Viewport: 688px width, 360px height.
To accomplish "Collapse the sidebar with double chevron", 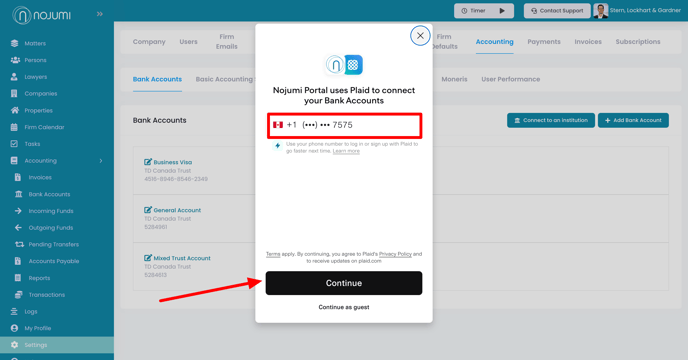I will pyautogui.click(x=100, y=14).
